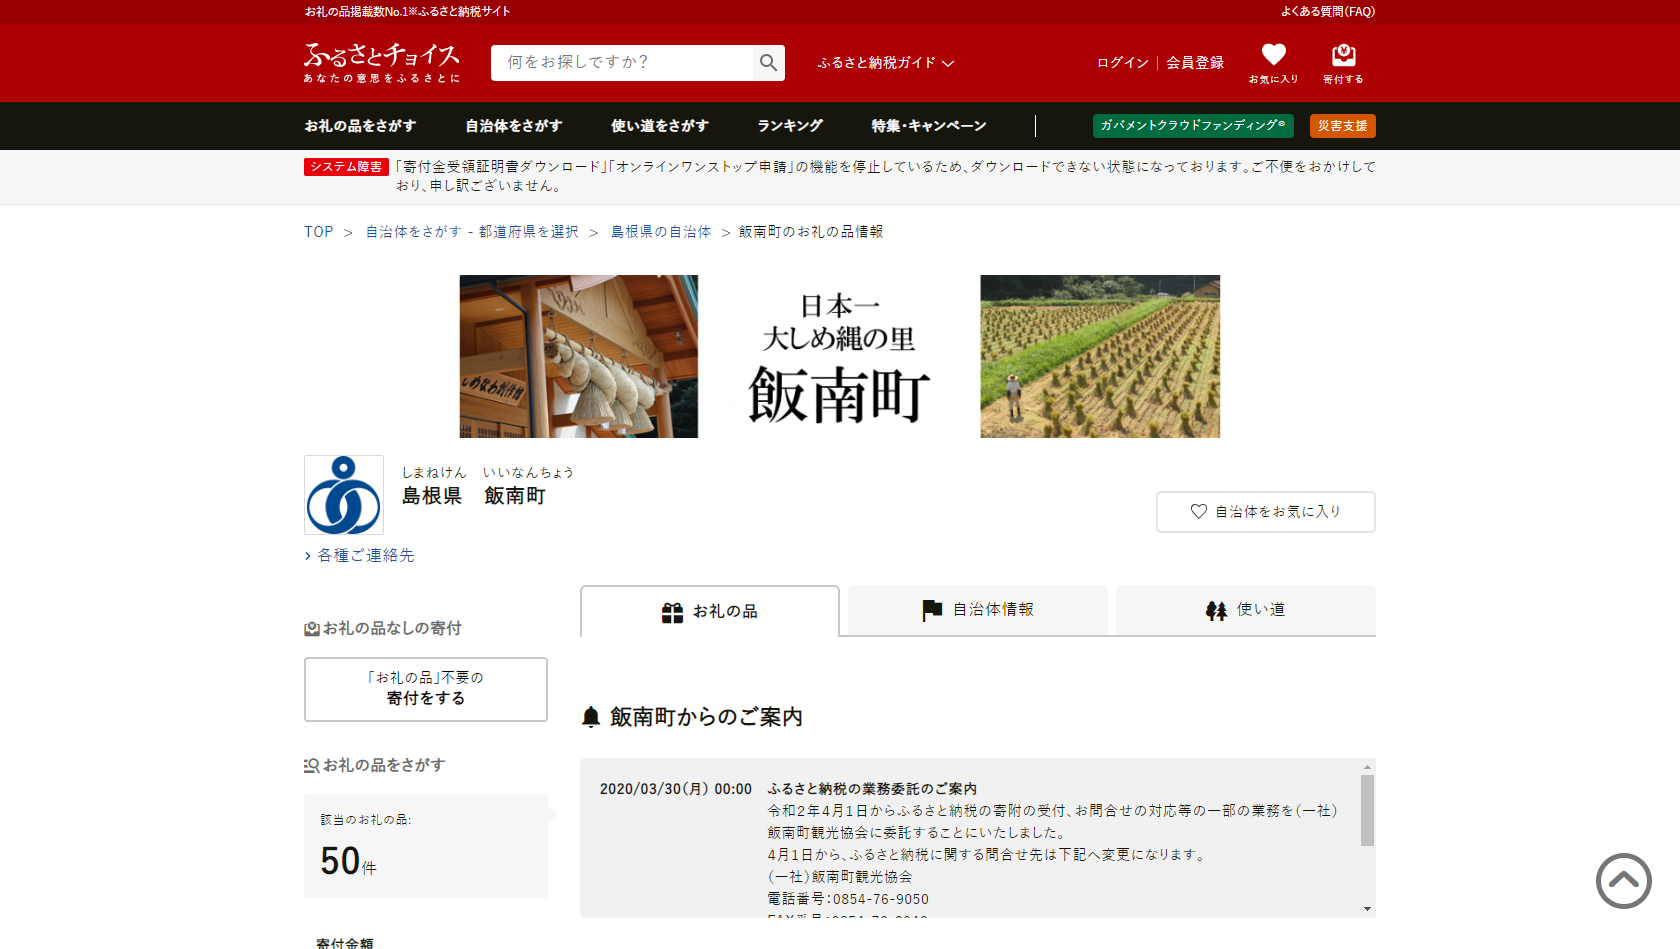This screenshot has height=949, width=1680.
Task: Open 特集・キャンペーン menu item
Action: point(928,125)
